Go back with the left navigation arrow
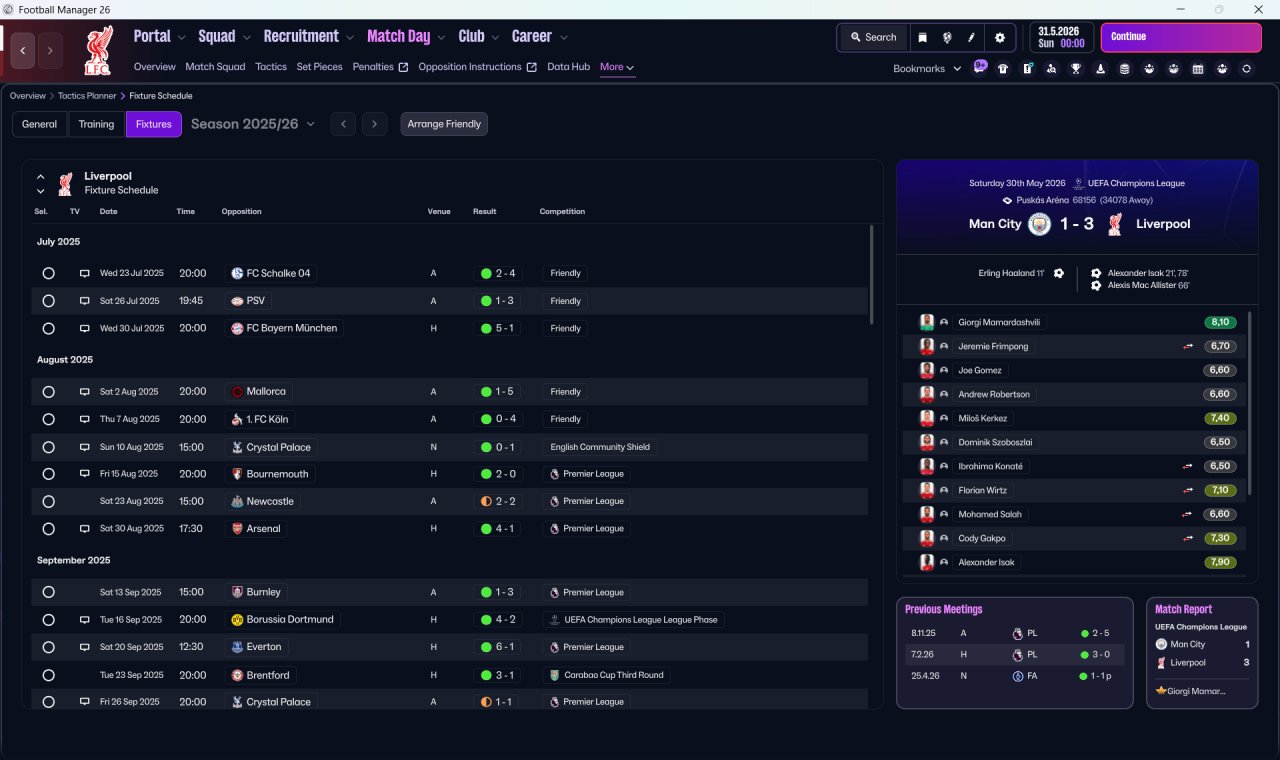Screen dimensions: 1280x760 pos(23,50)
